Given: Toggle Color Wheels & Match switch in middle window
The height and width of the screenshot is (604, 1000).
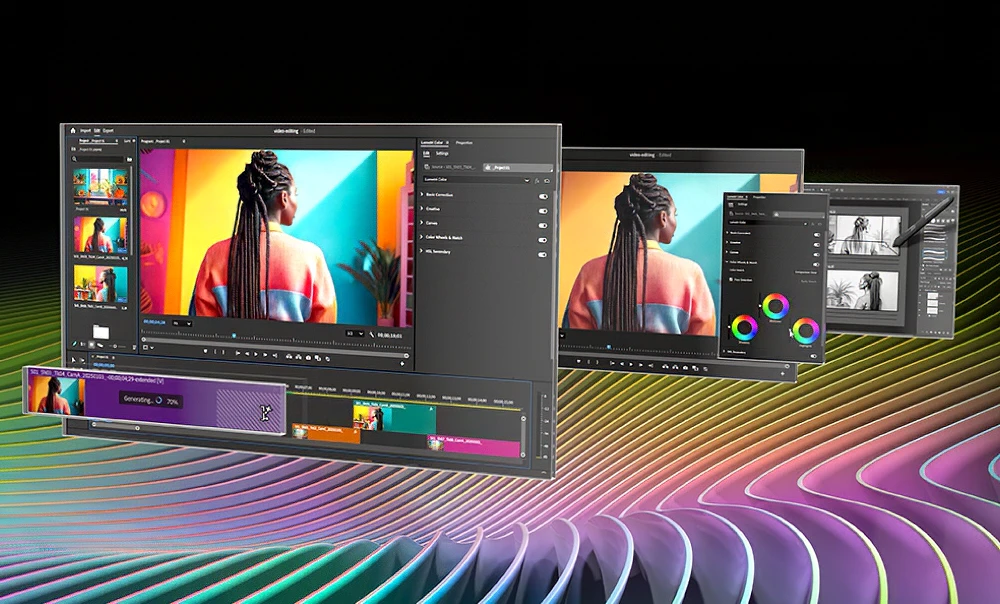Looking at the screenshot, I should (816, 265).
